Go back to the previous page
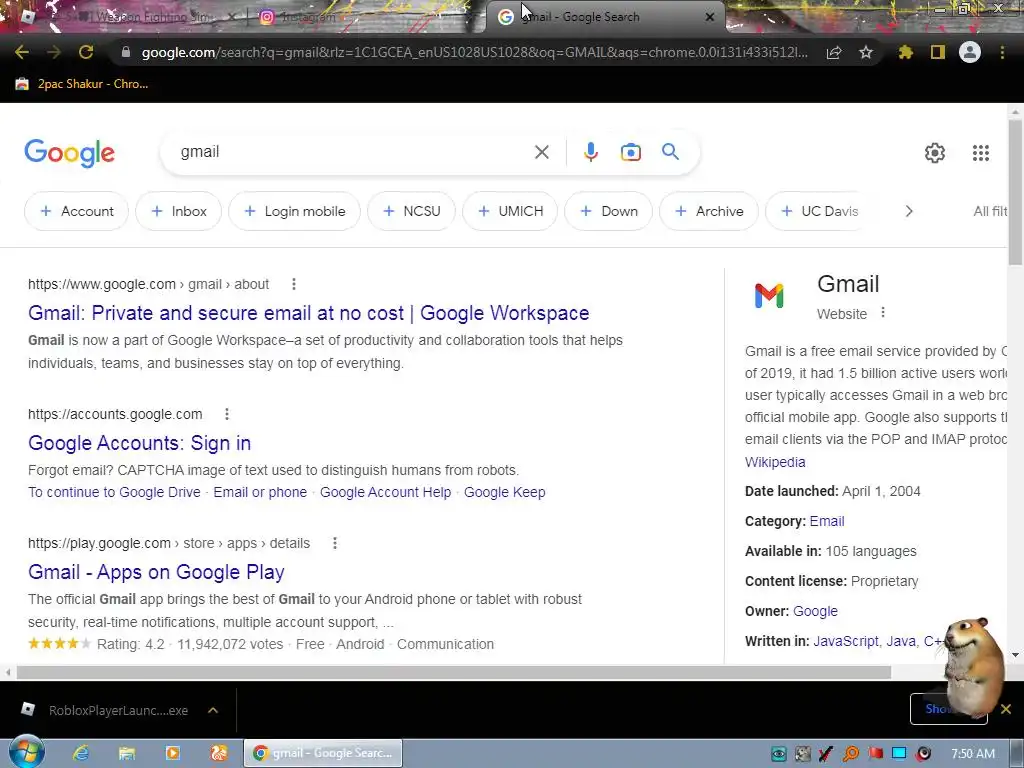The image size is (1024, 768). [x=22, y=52]
